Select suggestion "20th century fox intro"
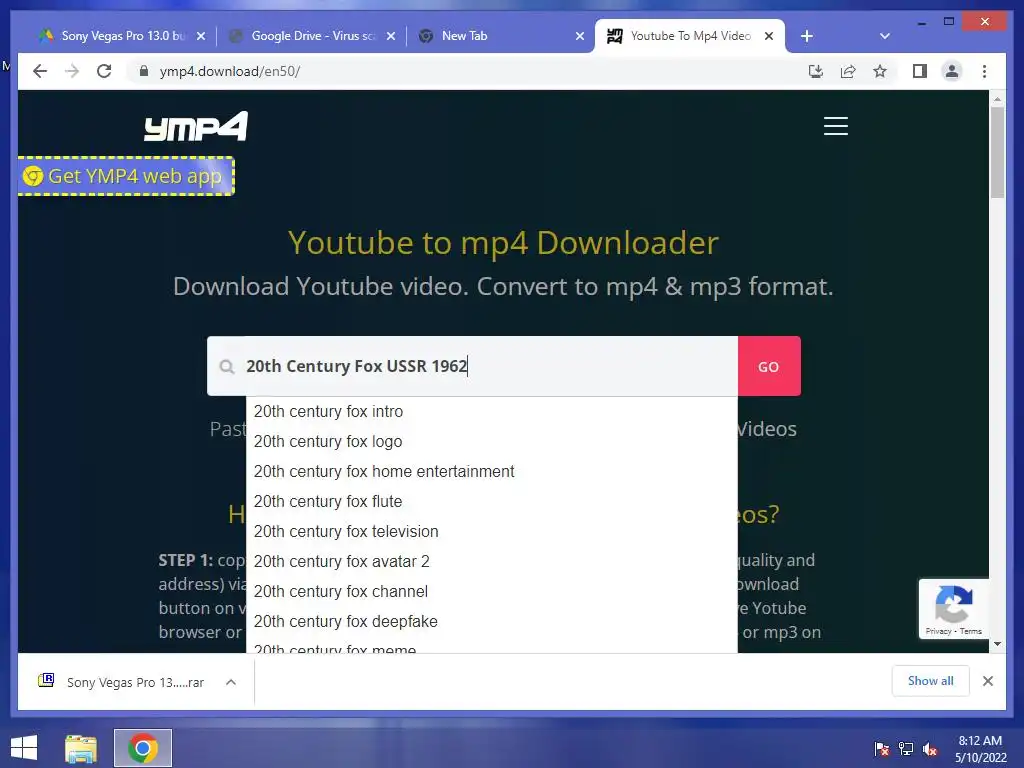The height and width of the screenshot is (768, 1024). point(492,411)
